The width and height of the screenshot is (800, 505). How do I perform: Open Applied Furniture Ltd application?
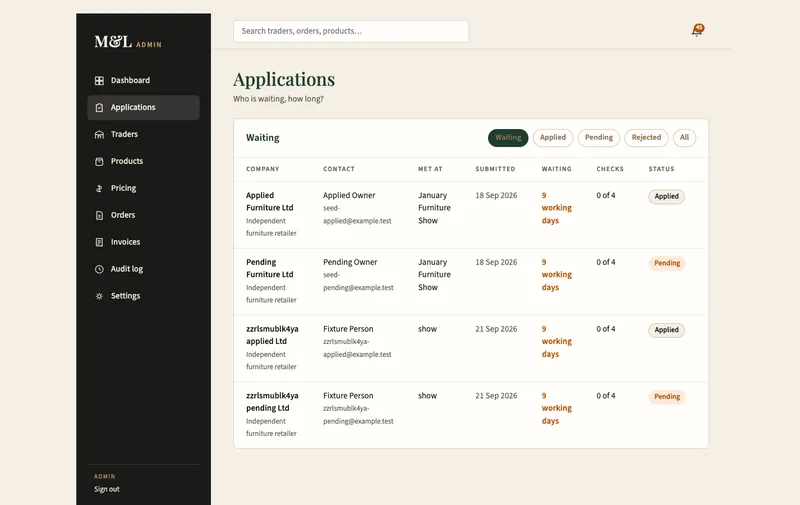point(269,201)
